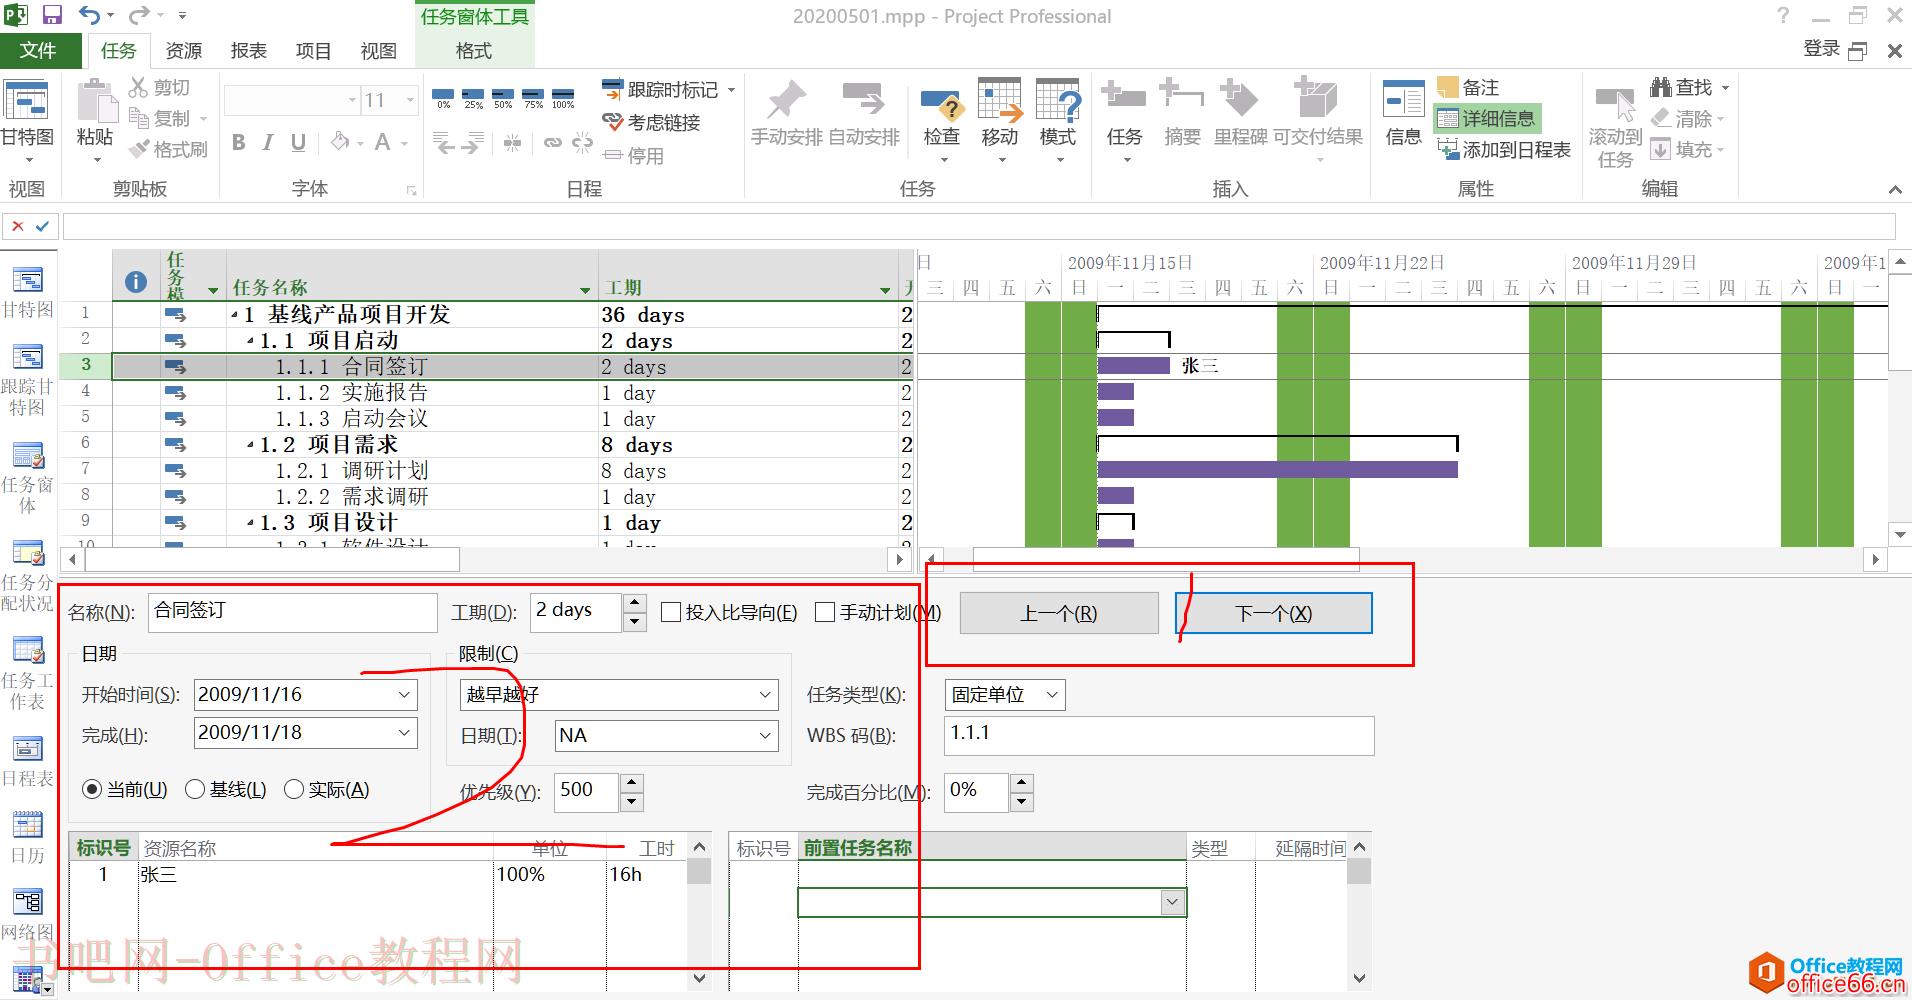The image size is (1912, 1000).
Task: Switch to the Format (格式) ribbon tab
Action: [x=473, y=51]
